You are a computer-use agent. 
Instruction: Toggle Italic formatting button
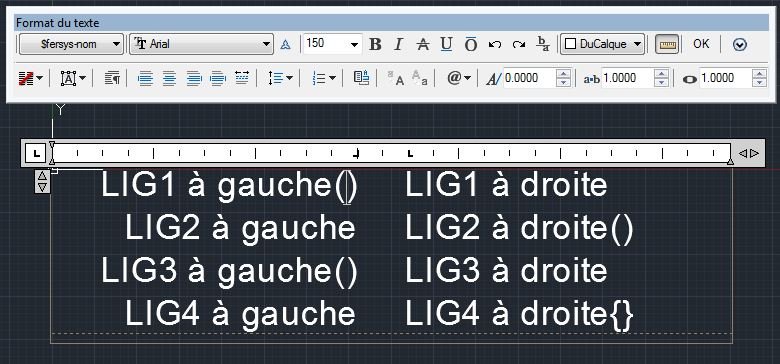point(398,44)
